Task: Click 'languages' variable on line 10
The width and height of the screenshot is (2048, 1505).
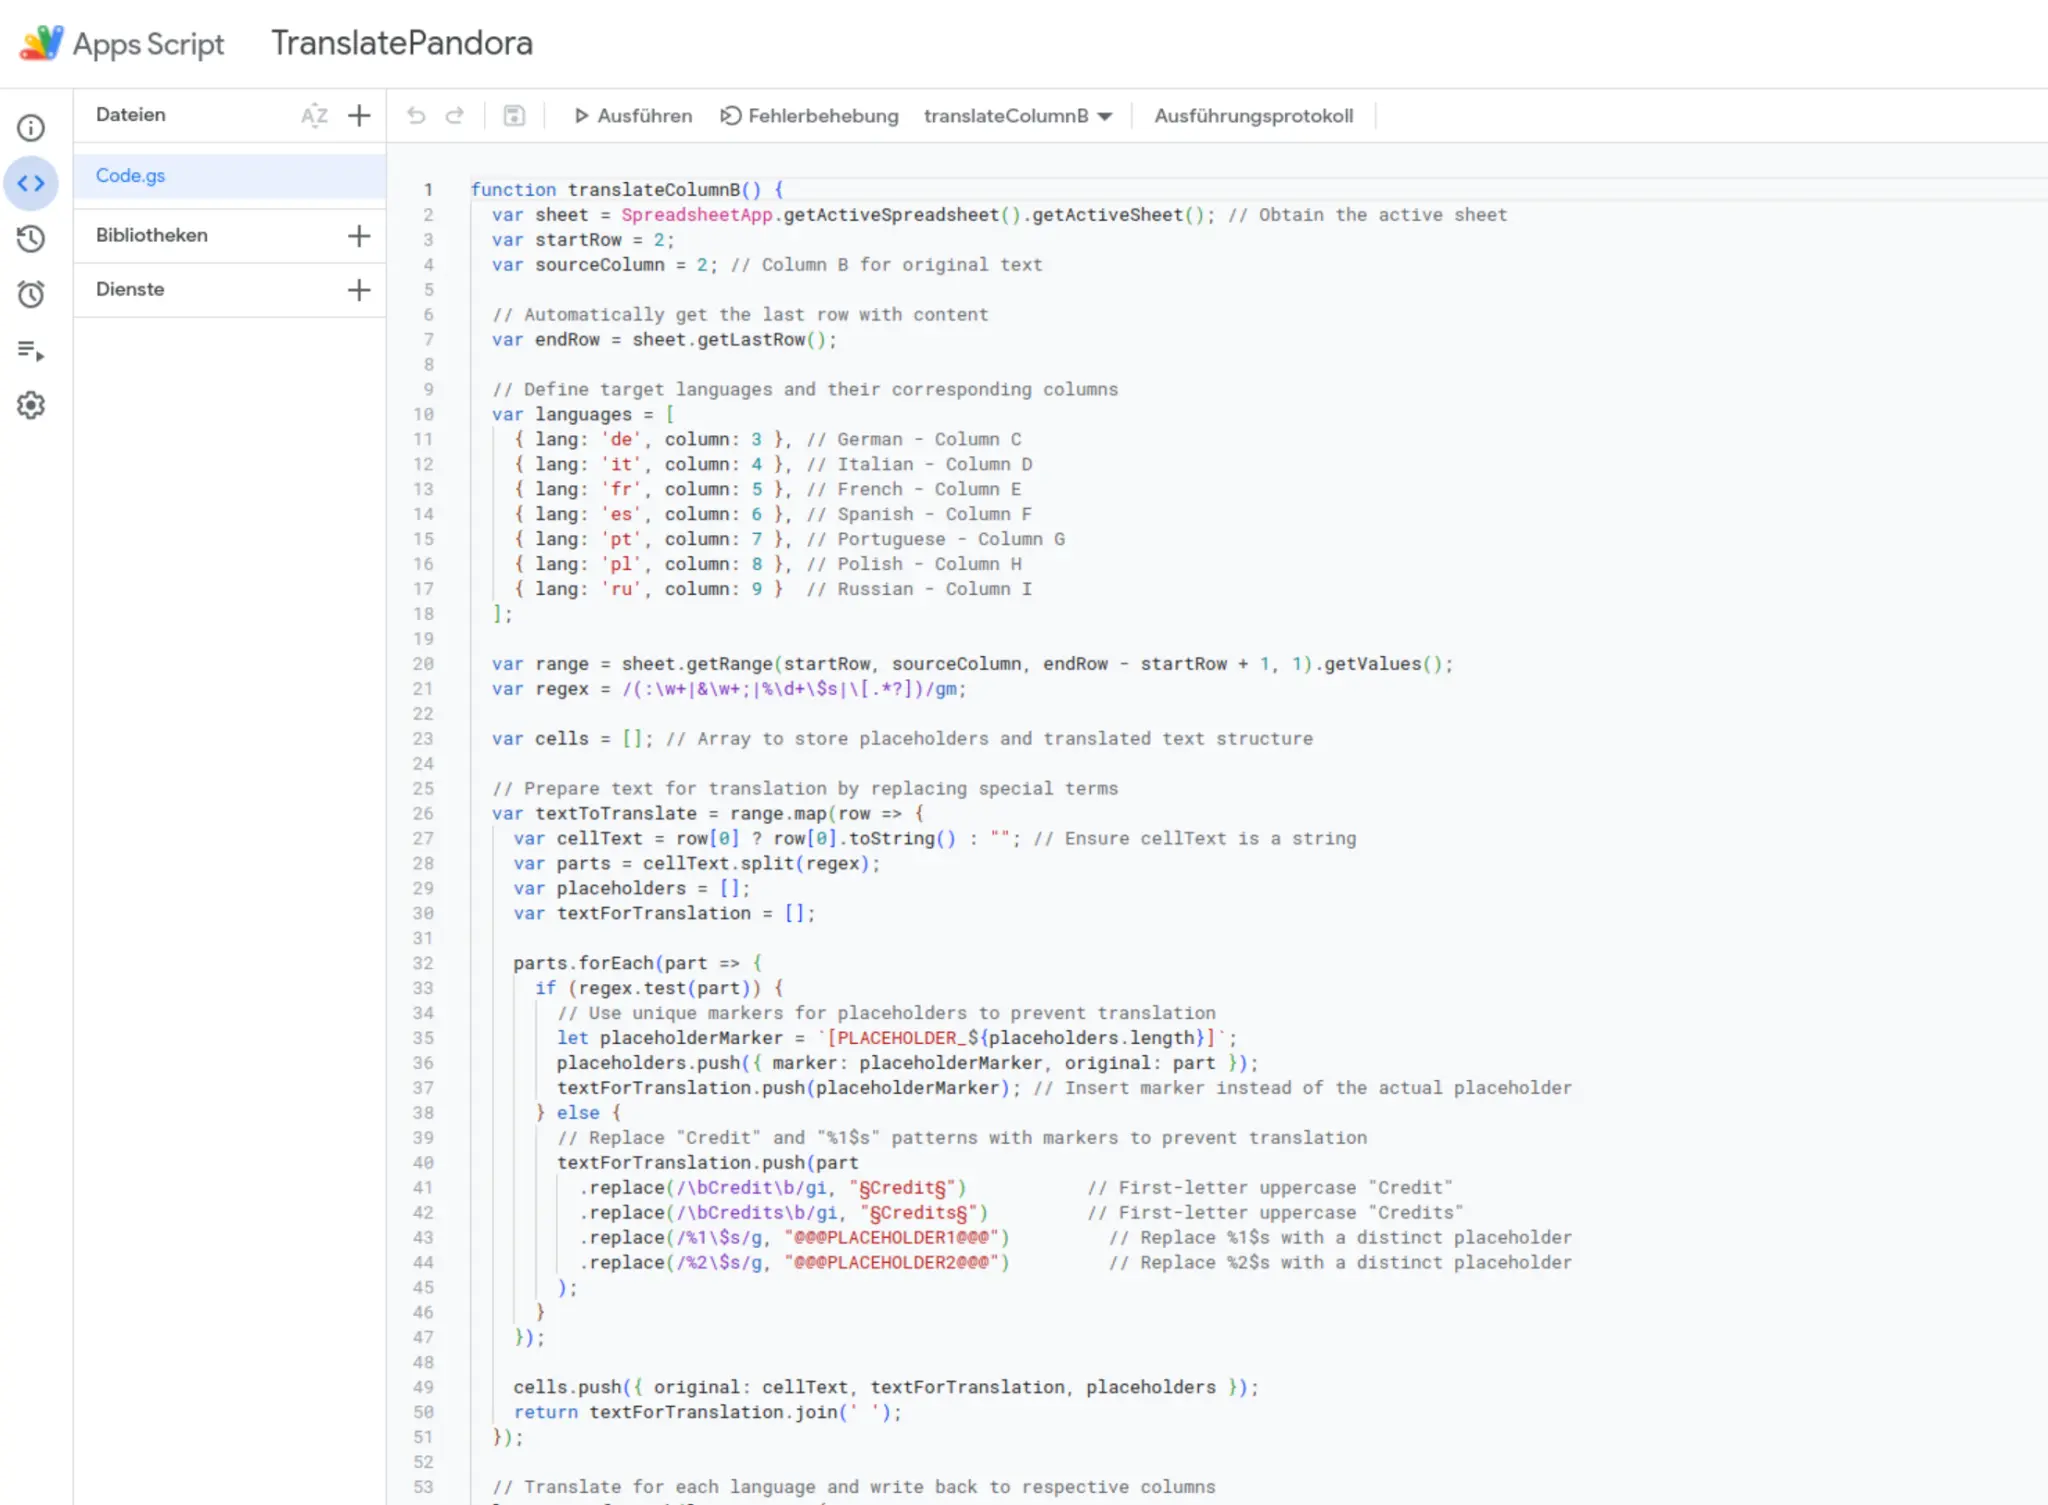Action: pyautogui.click(x=583, y=415)
